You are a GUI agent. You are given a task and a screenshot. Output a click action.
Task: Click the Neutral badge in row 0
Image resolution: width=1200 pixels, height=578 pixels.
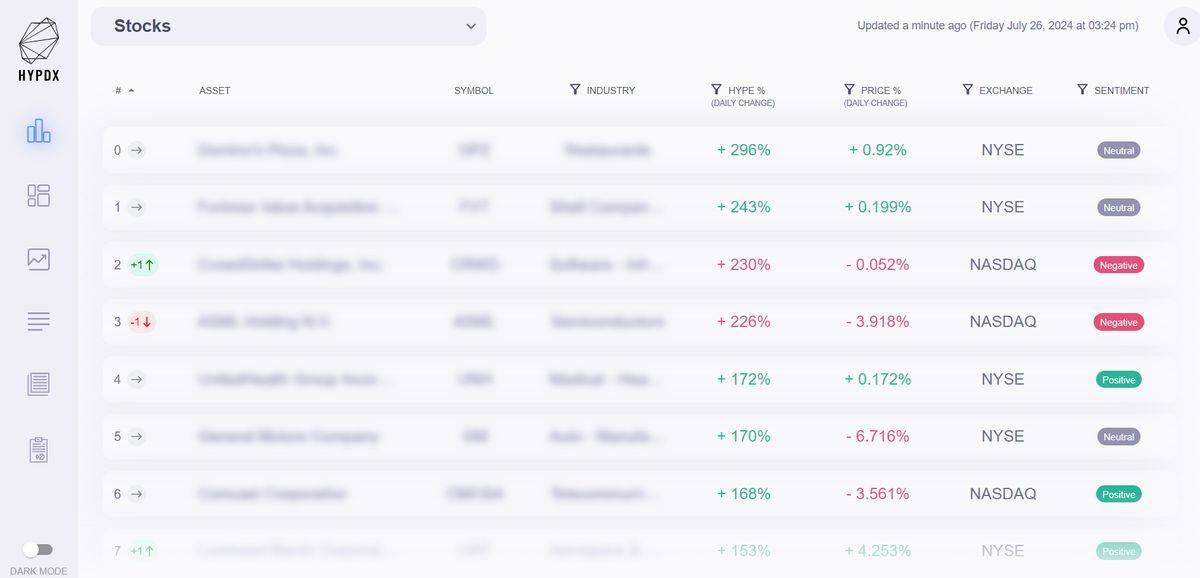(x=1119, y=150)
